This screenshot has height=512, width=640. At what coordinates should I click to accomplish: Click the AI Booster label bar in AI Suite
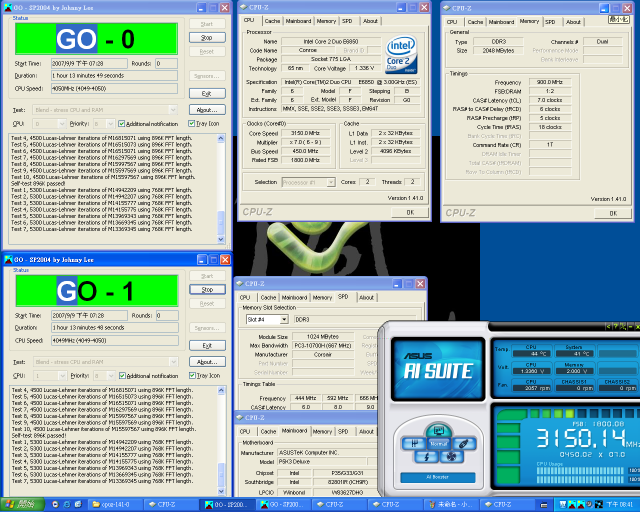(x=438, y=477)
